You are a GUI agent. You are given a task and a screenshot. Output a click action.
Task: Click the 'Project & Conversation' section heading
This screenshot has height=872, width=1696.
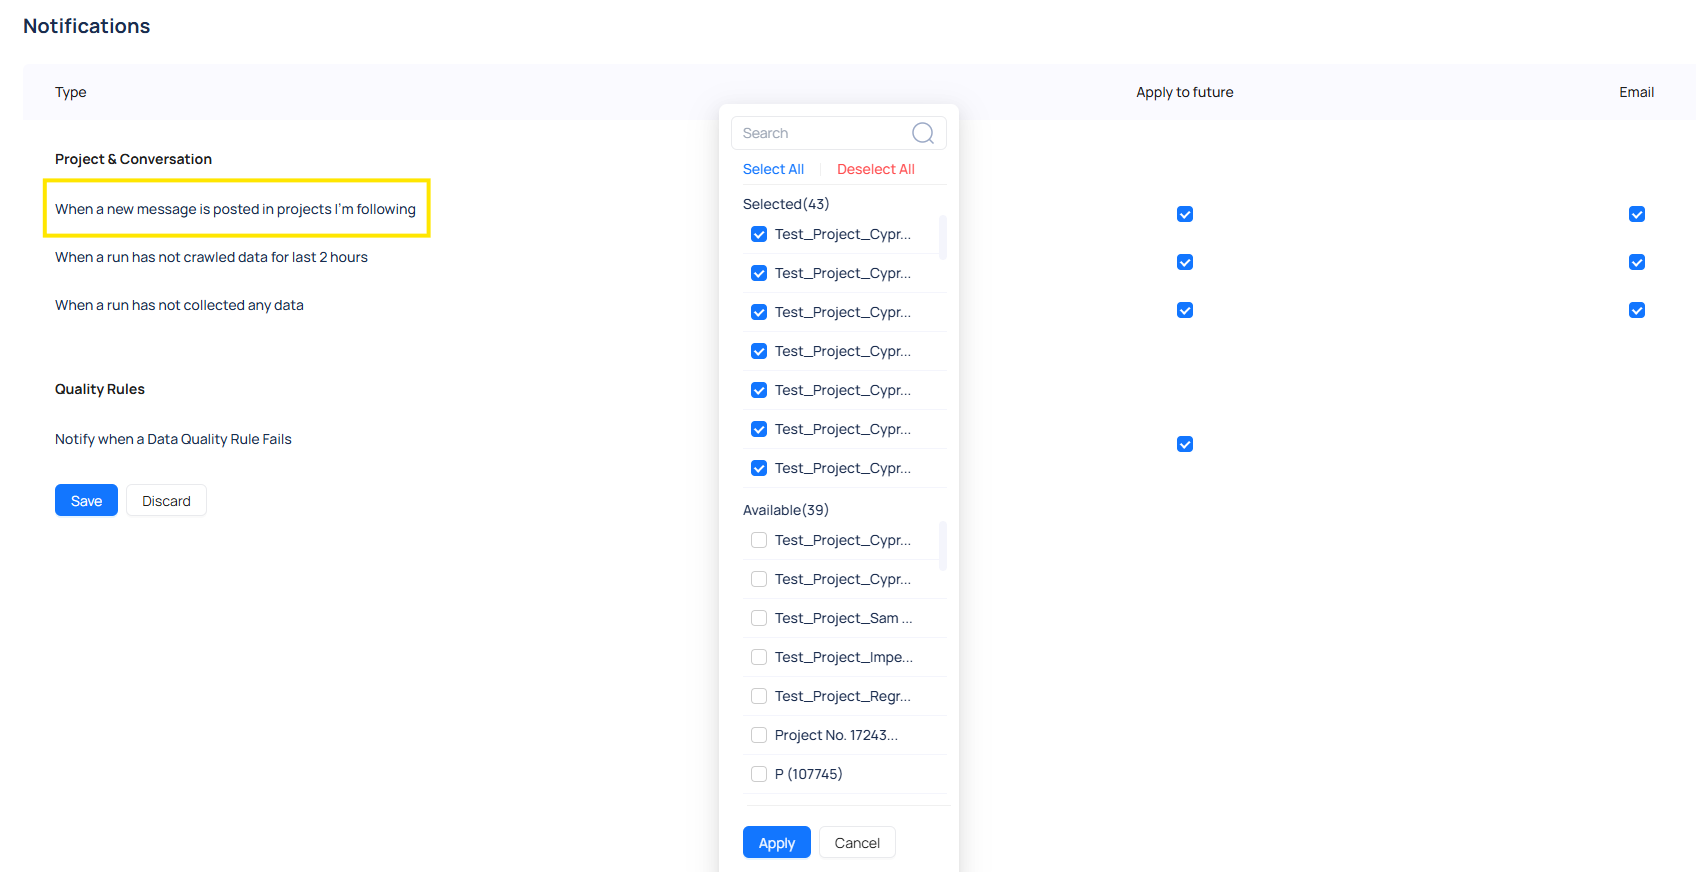(133, 159)
